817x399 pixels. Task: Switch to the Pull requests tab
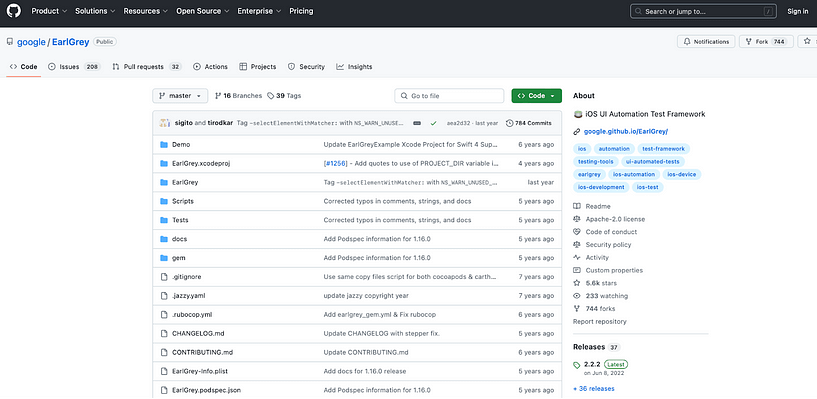pyautogui.click(x=147, y=67)
